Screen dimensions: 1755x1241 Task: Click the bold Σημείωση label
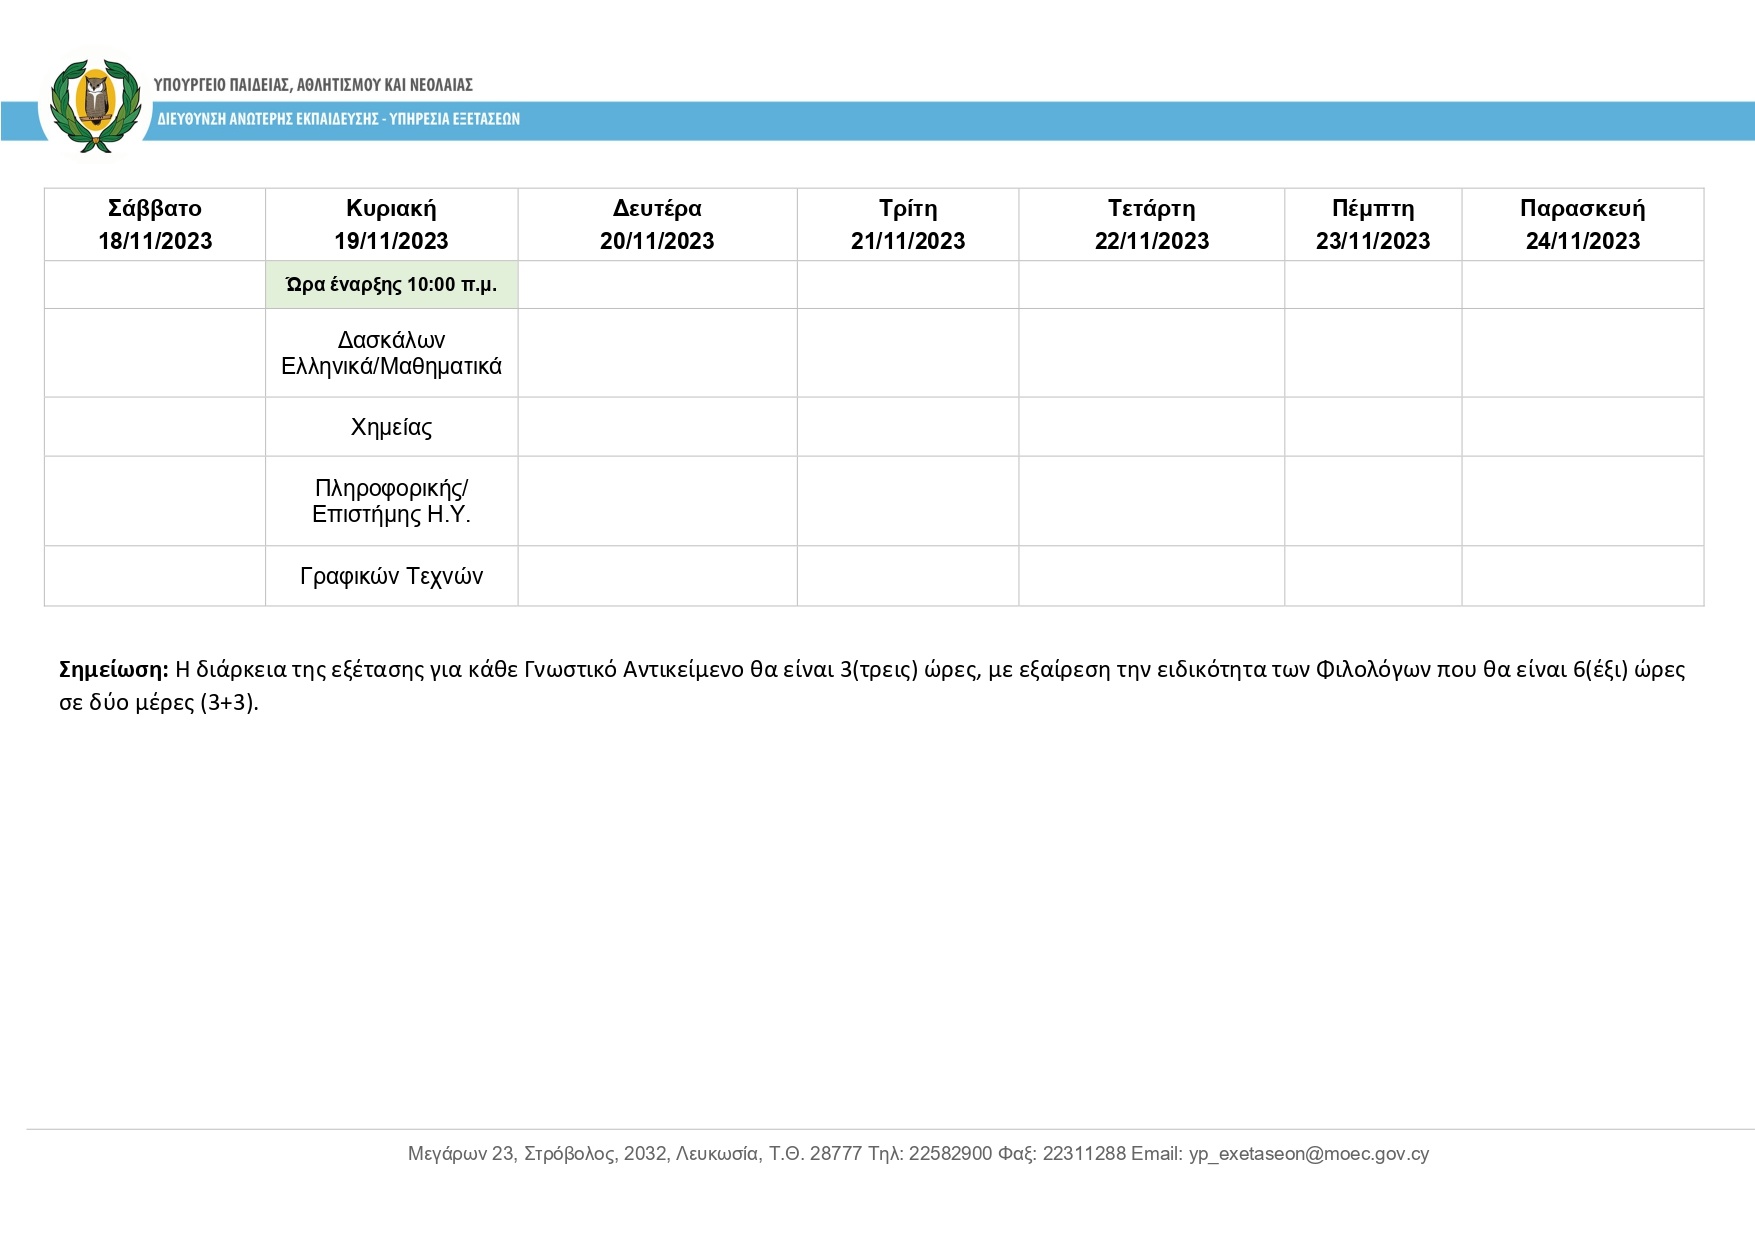click(x=114, y=669)
